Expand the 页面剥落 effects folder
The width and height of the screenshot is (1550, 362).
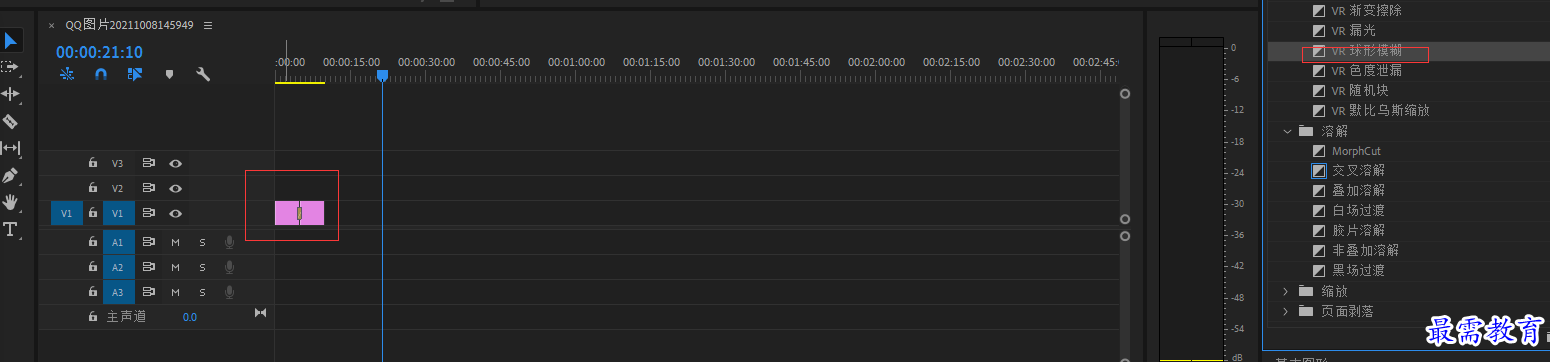tap(1288, 311)
